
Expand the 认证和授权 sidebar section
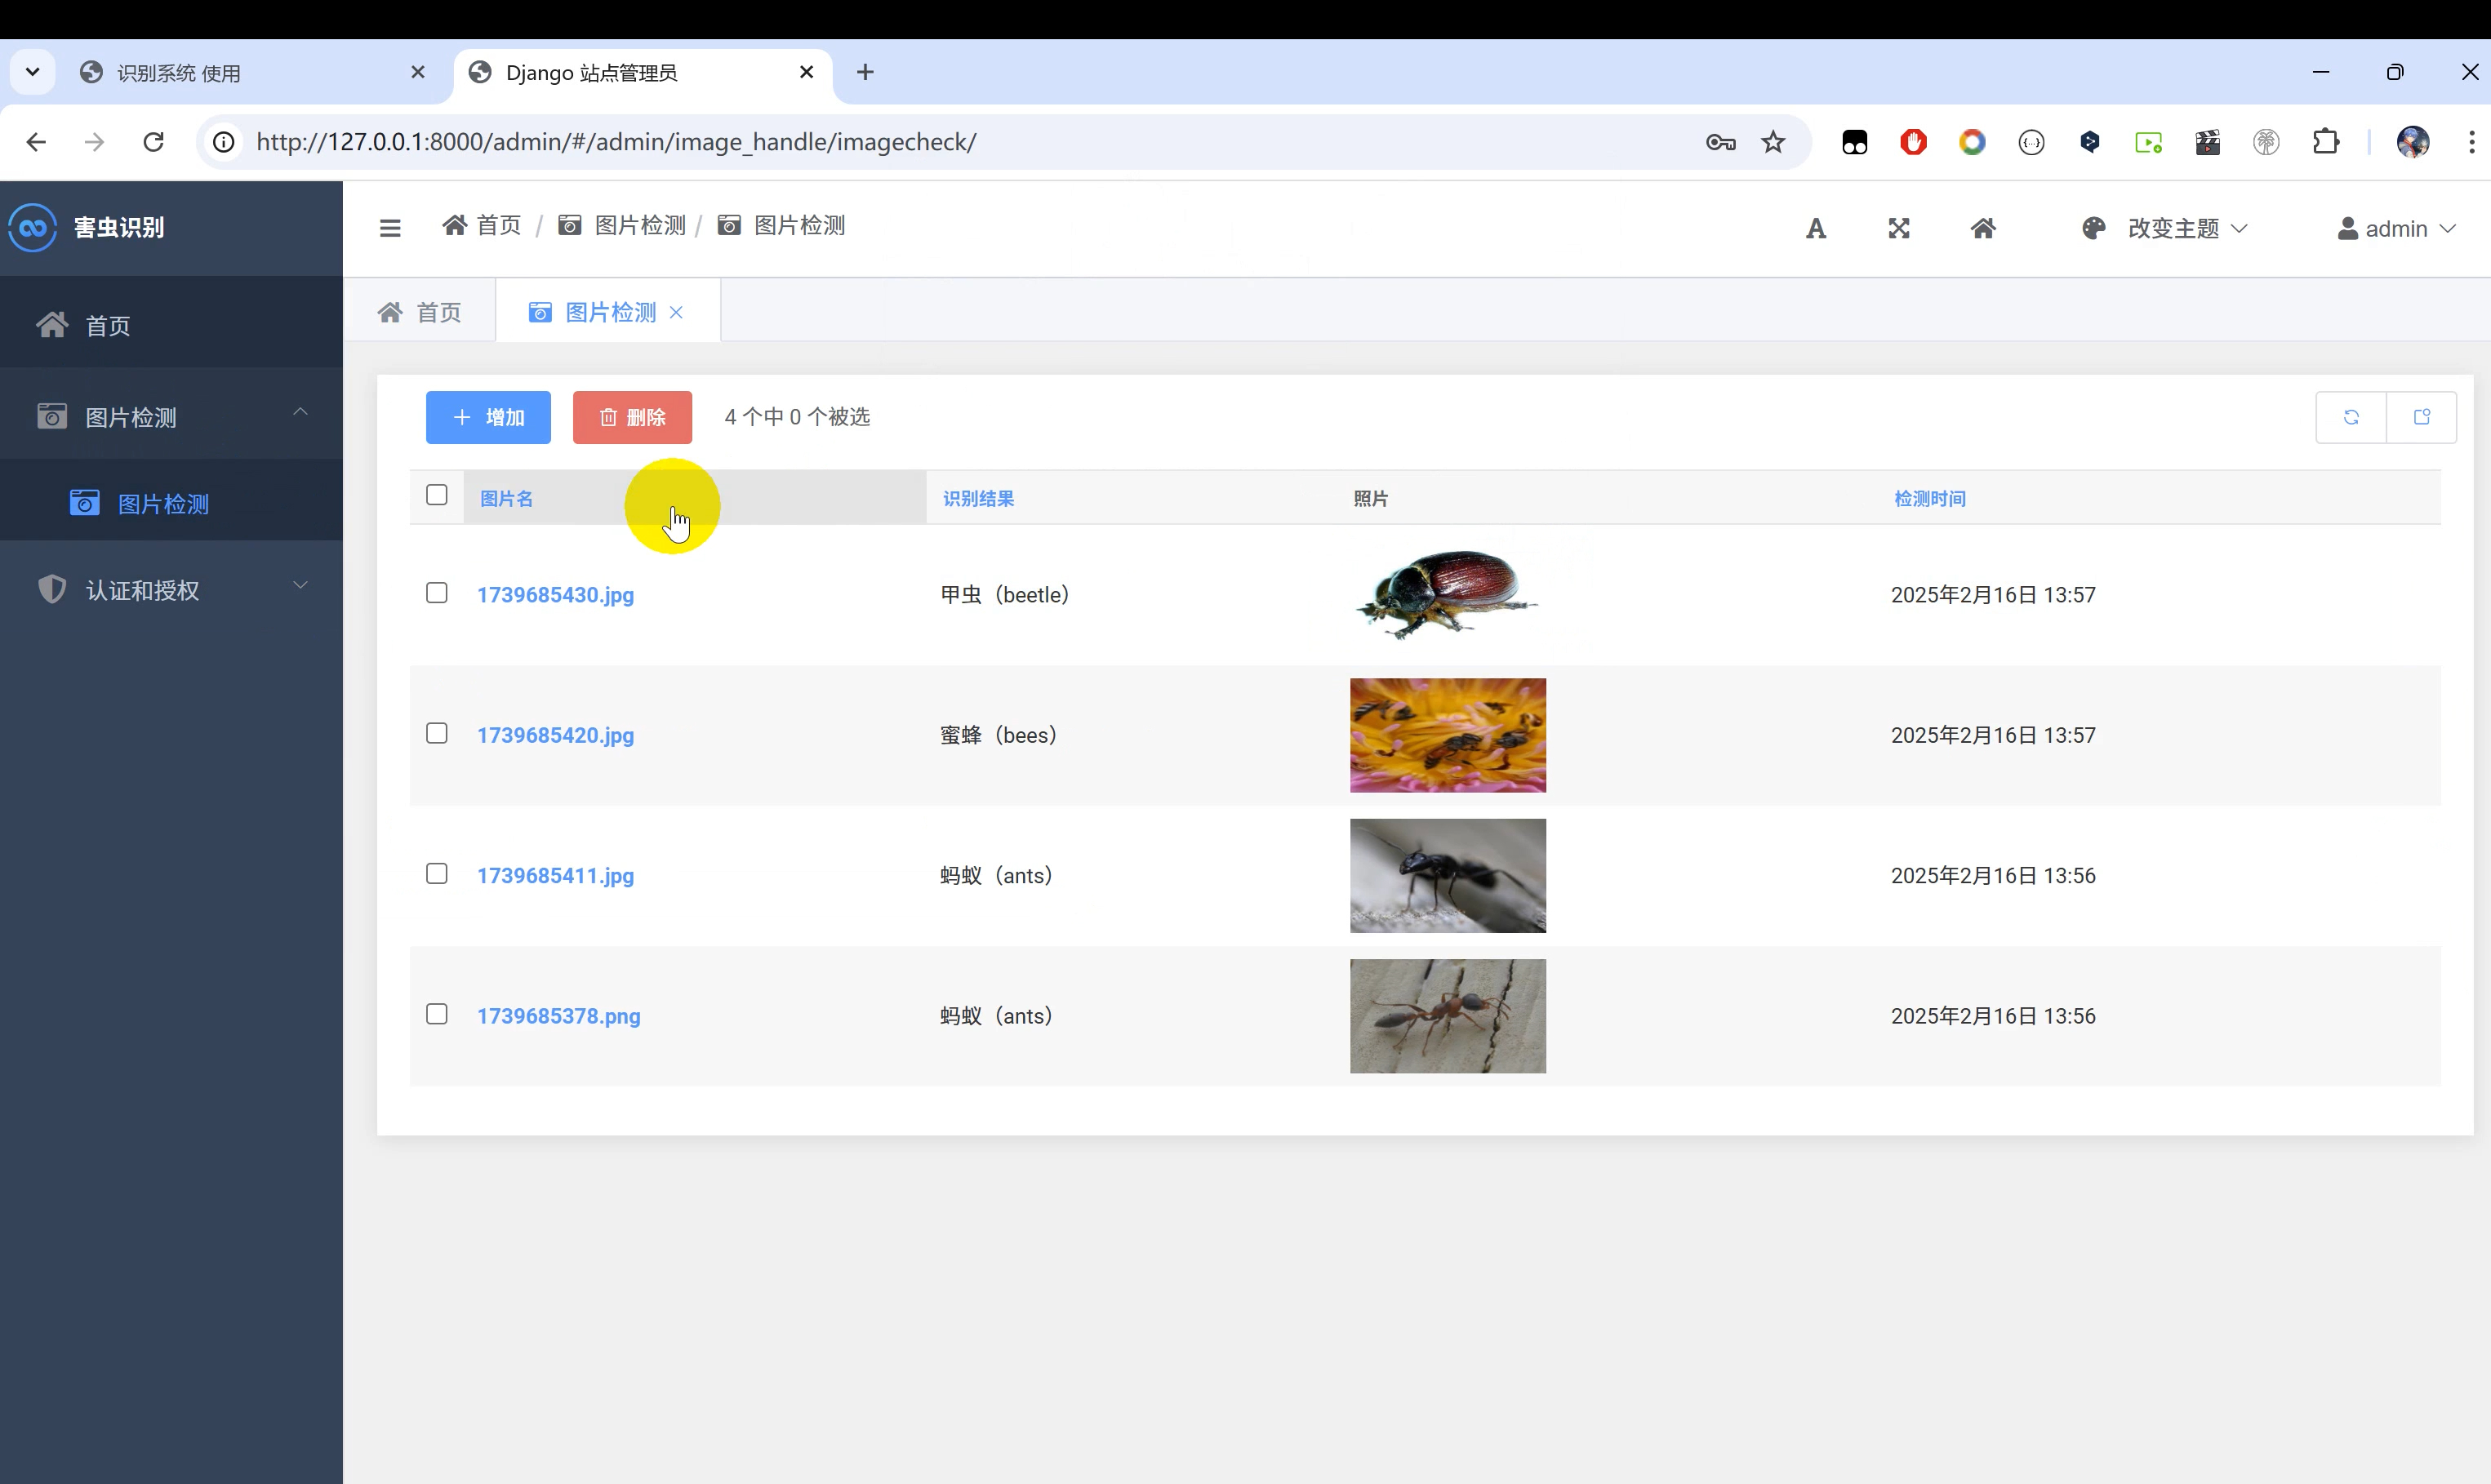click(x=170, y=590)
